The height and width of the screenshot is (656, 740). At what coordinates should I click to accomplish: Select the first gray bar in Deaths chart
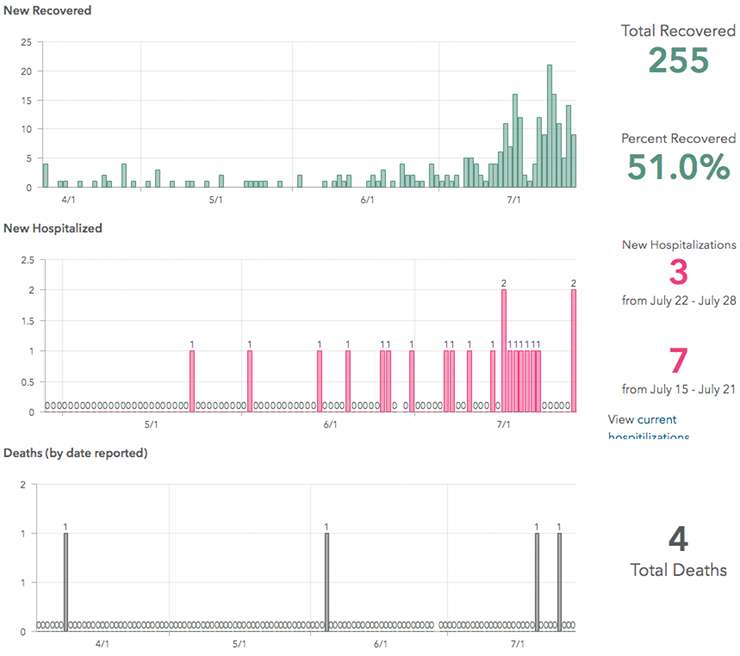(x=66, y=580)
